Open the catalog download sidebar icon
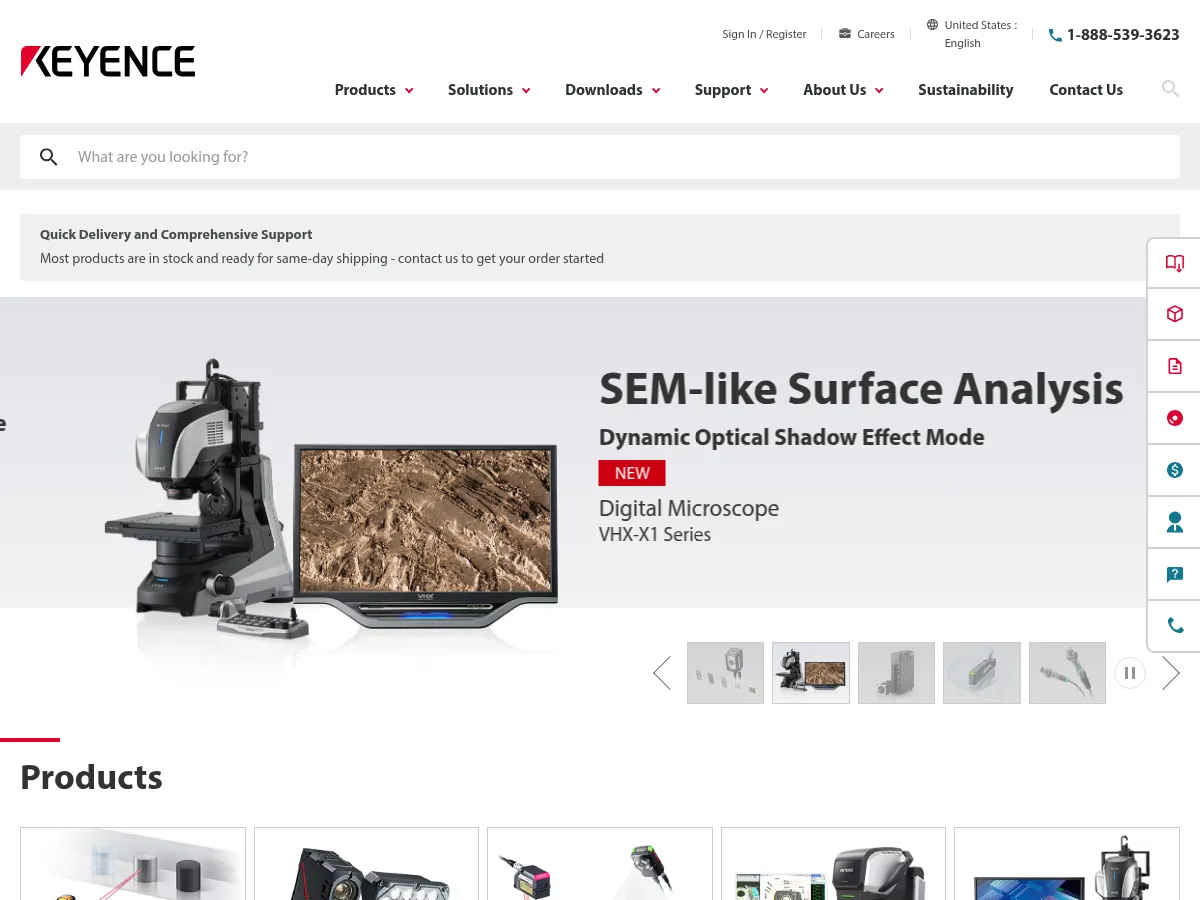The height and width of the screenshot is (900, 1200). click(x=1174, y=262)
